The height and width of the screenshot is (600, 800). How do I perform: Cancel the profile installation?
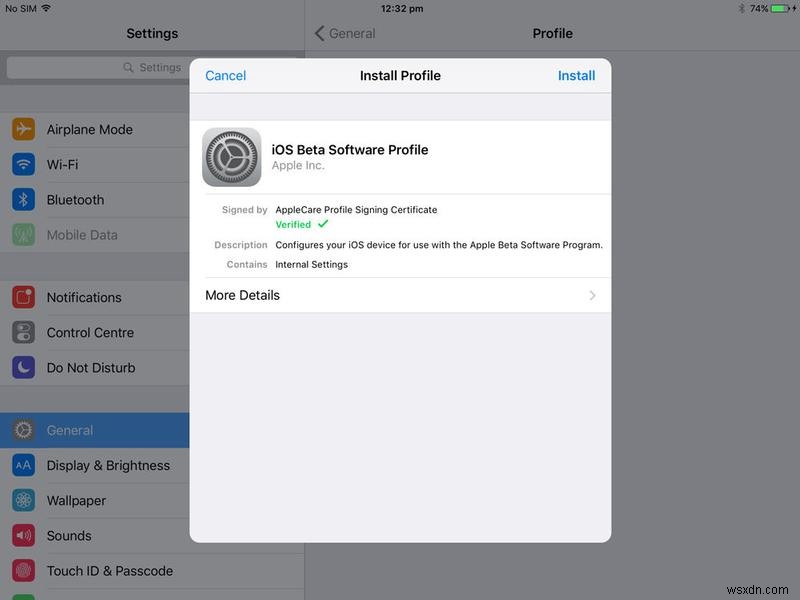(226, 75)
